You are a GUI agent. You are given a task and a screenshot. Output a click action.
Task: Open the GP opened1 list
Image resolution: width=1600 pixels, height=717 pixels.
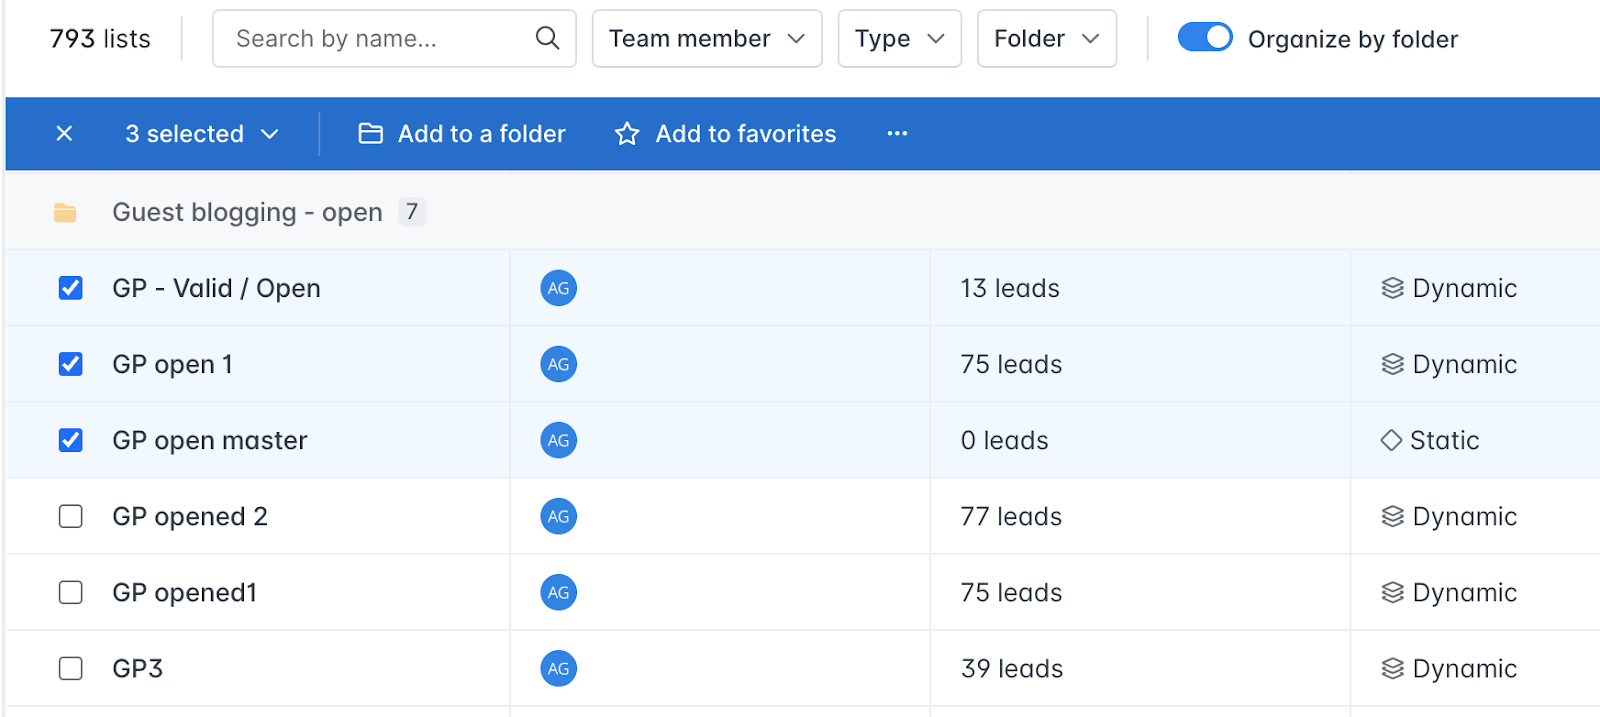pyautogui.click(x=185, y=592)
